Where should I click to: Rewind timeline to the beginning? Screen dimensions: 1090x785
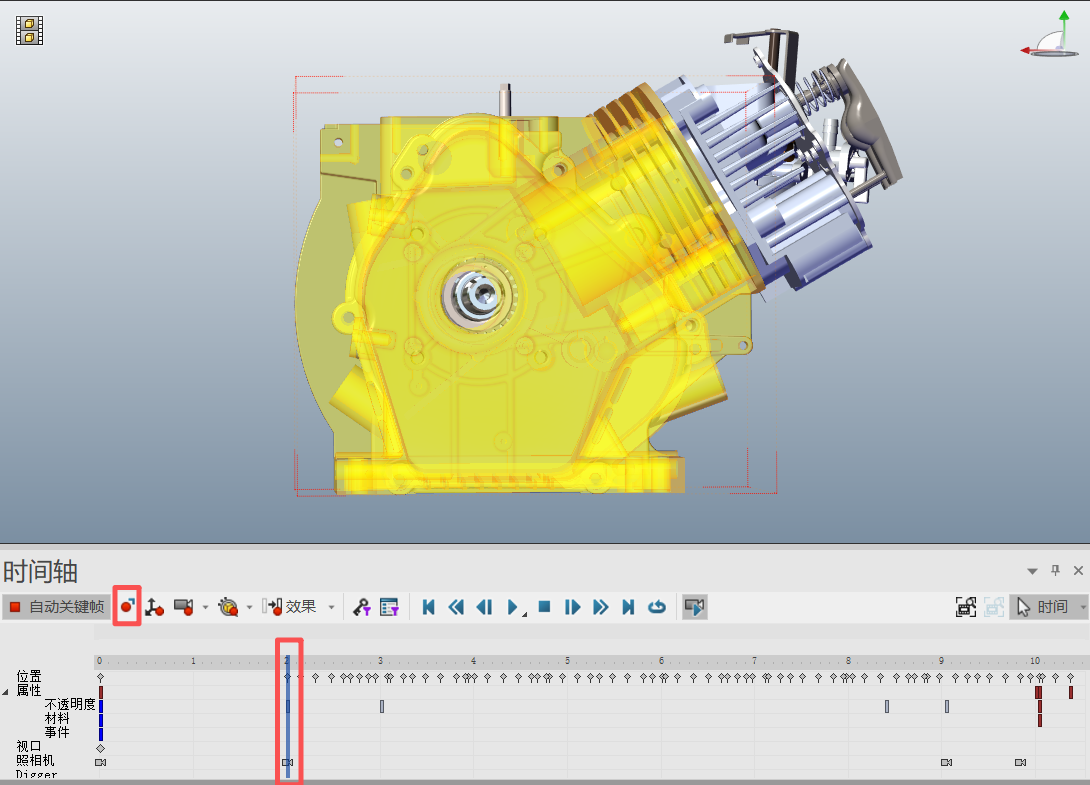point(428,607)
